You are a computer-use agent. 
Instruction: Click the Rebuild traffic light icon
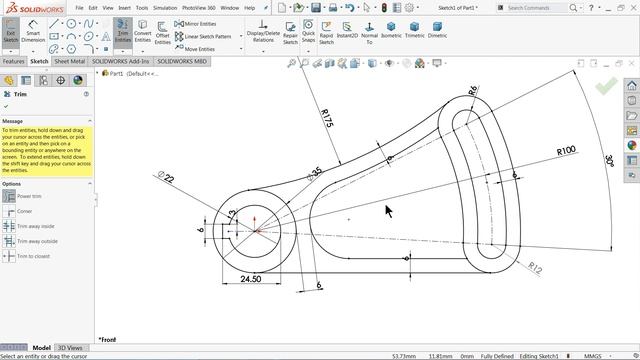pyautogui.click(x=384, y=7)
